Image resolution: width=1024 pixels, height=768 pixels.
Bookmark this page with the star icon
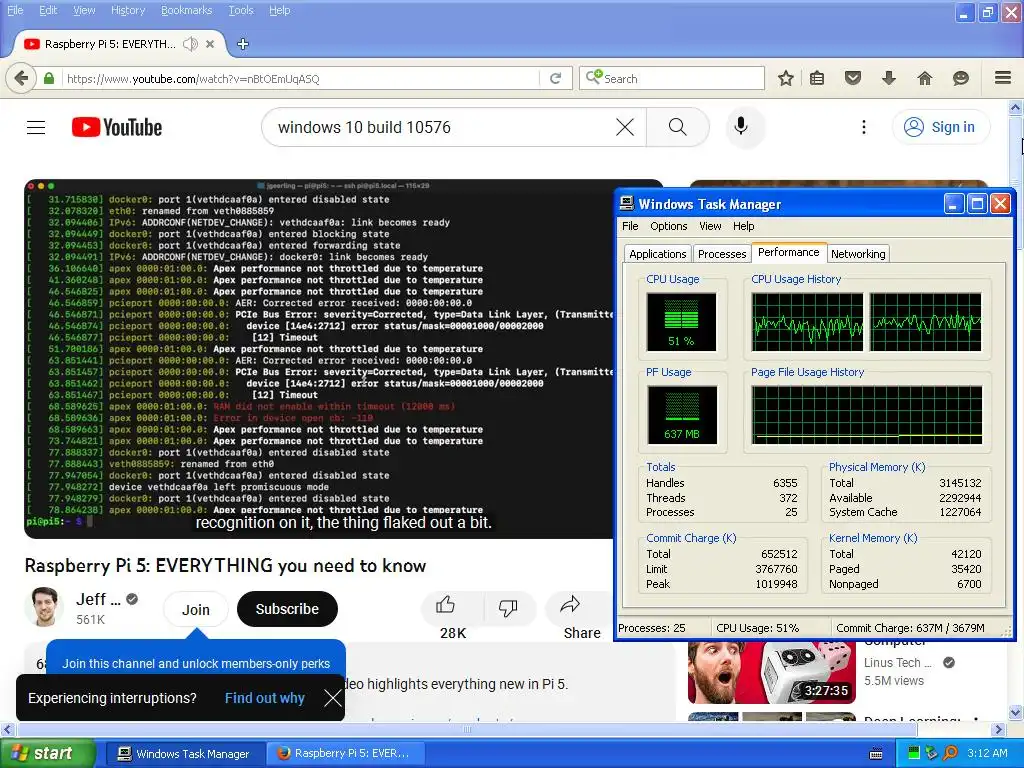coord(786,78)
